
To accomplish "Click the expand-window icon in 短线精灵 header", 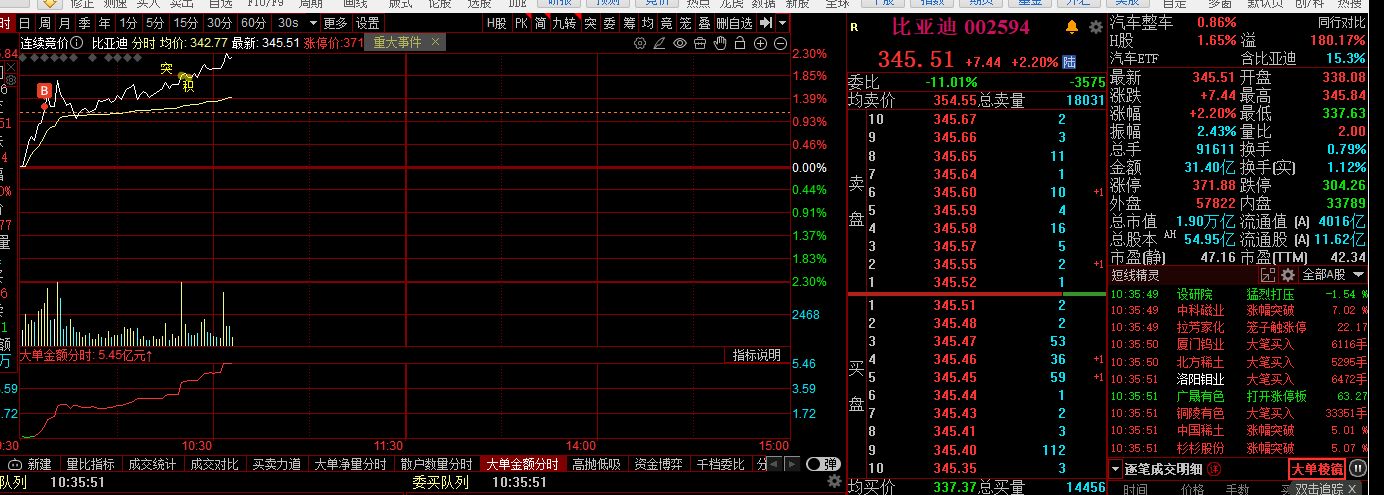I will point(1268,274).
